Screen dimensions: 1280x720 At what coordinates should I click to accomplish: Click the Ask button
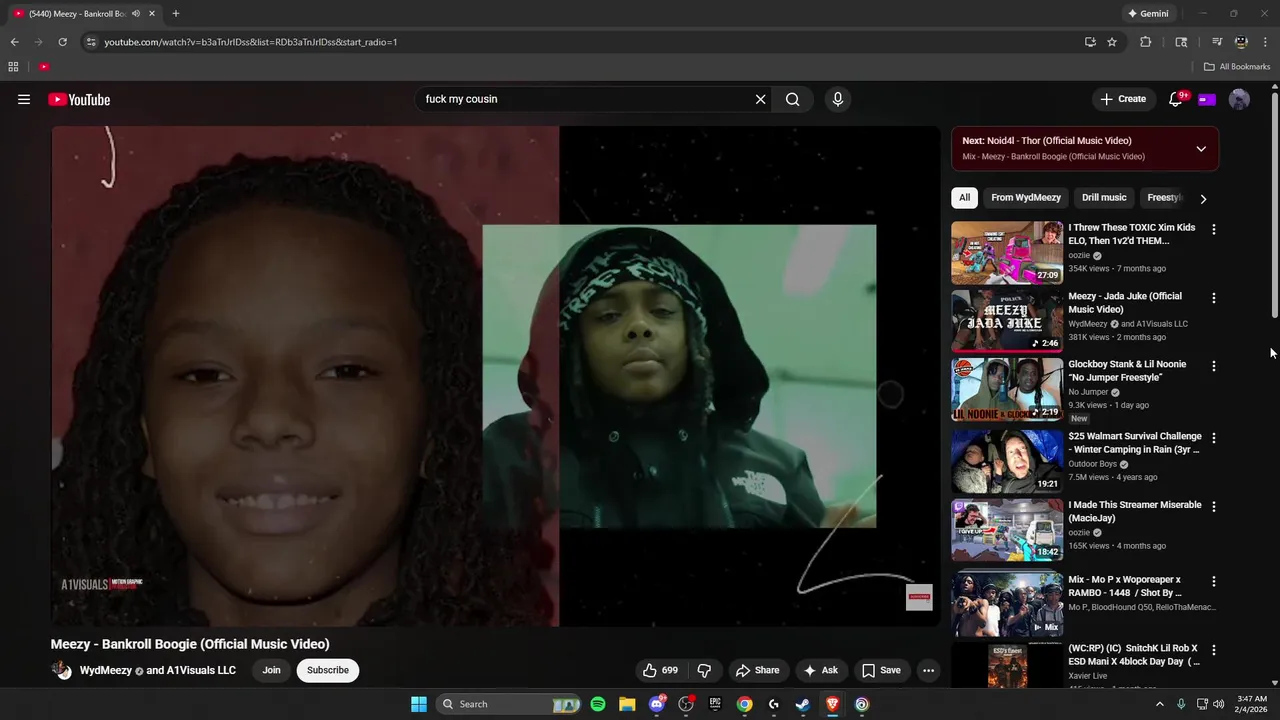(x=821, y=670)
